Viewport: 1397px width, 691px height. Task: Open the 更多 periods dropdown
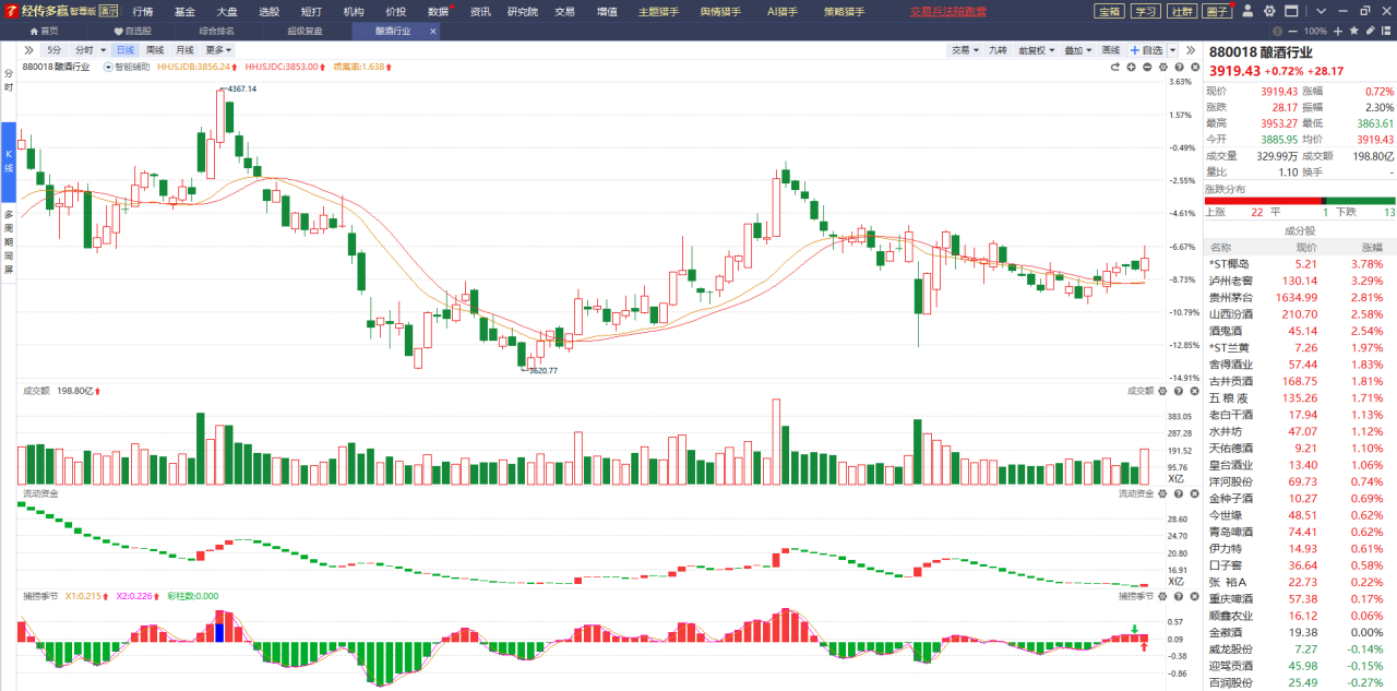(218, 50)
